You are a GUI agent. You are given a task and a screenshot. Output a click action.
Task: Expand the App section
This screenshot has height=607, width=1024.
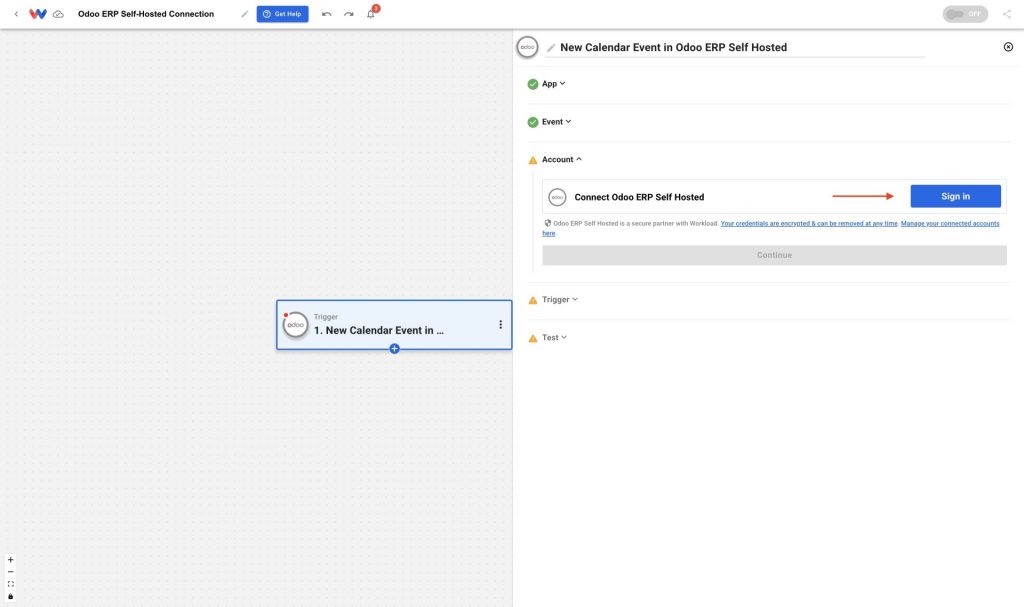(554, 84)
